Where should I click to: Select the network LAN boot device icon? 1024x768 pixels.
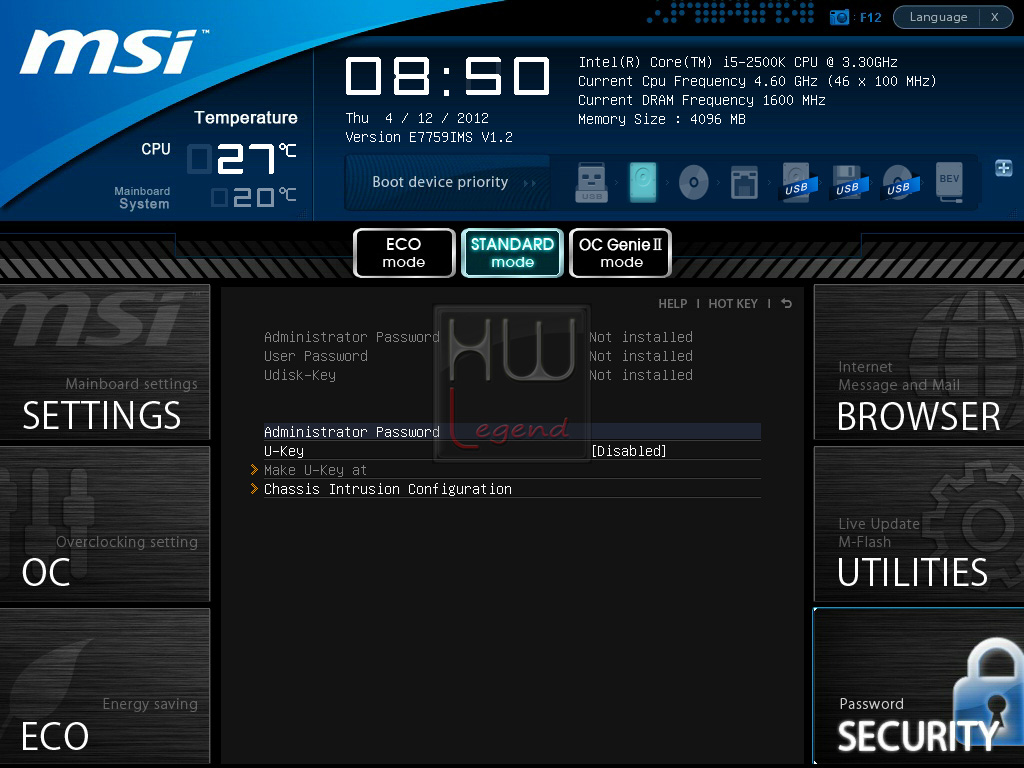(744, 182)
